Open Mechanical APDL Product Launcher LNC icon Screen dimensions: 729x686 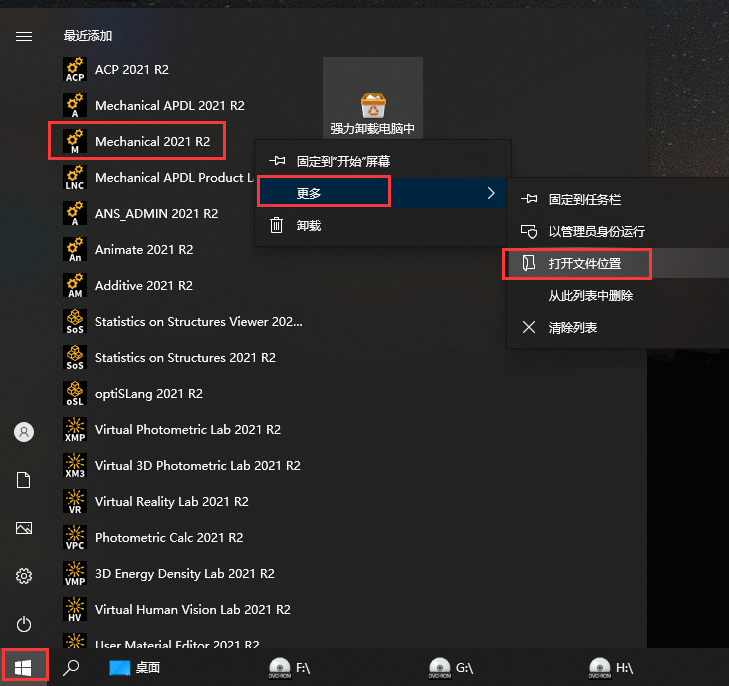[75, 178]
